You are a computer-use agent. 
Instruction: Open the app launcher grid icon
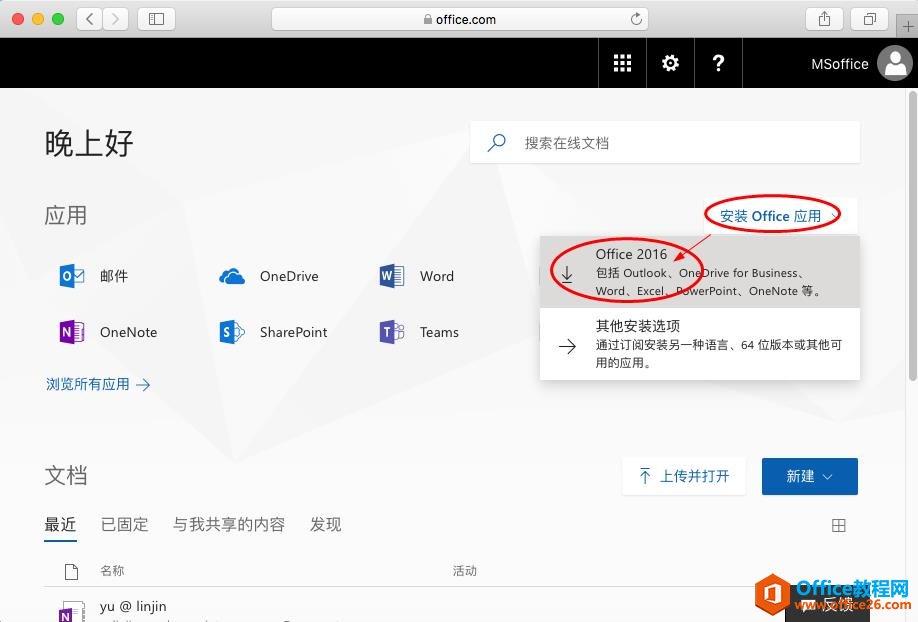(622, 63)
